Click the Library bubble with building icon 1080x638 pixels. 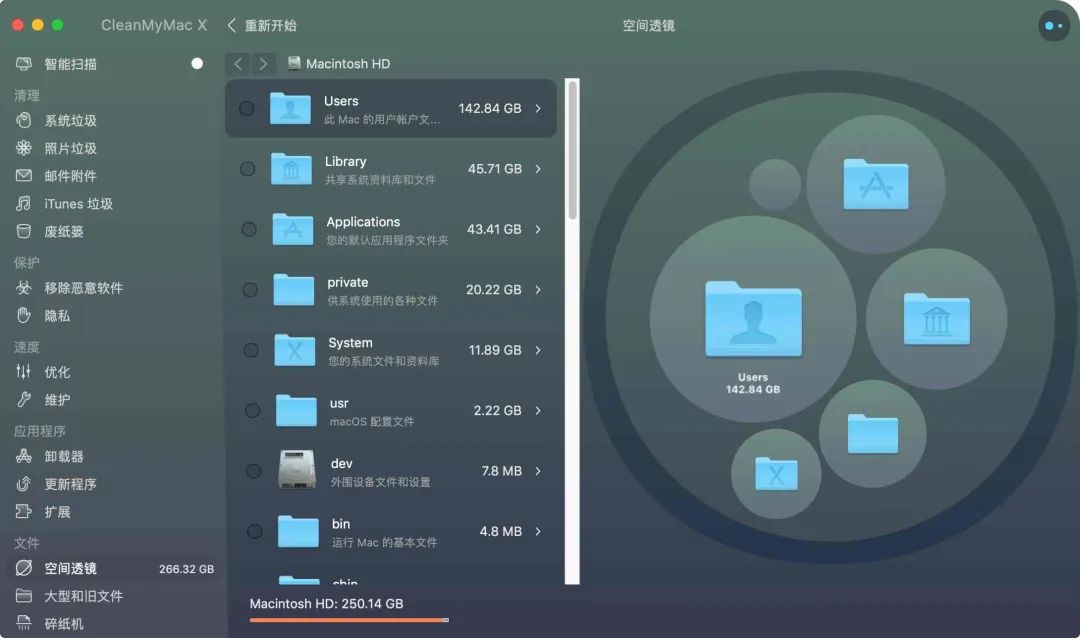(936, 318)
